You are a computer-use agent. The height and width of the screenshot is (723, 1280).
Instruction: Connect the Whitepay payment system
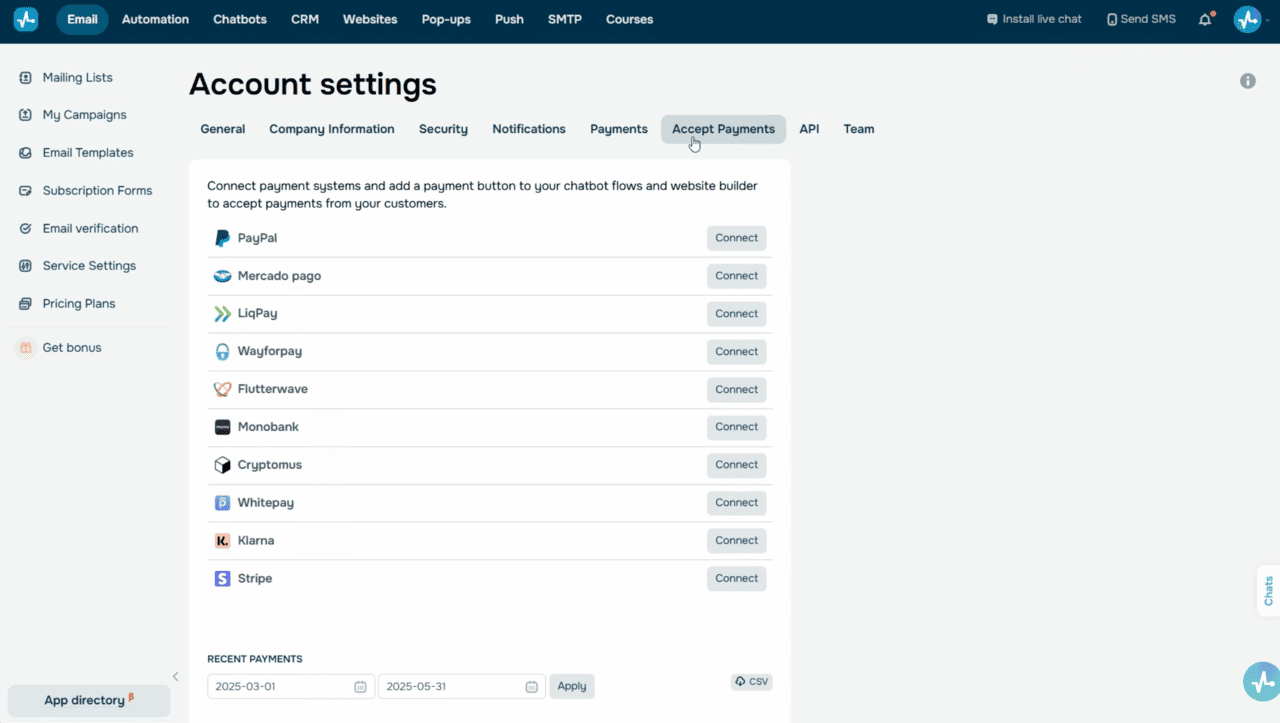(x=737, y=503)
